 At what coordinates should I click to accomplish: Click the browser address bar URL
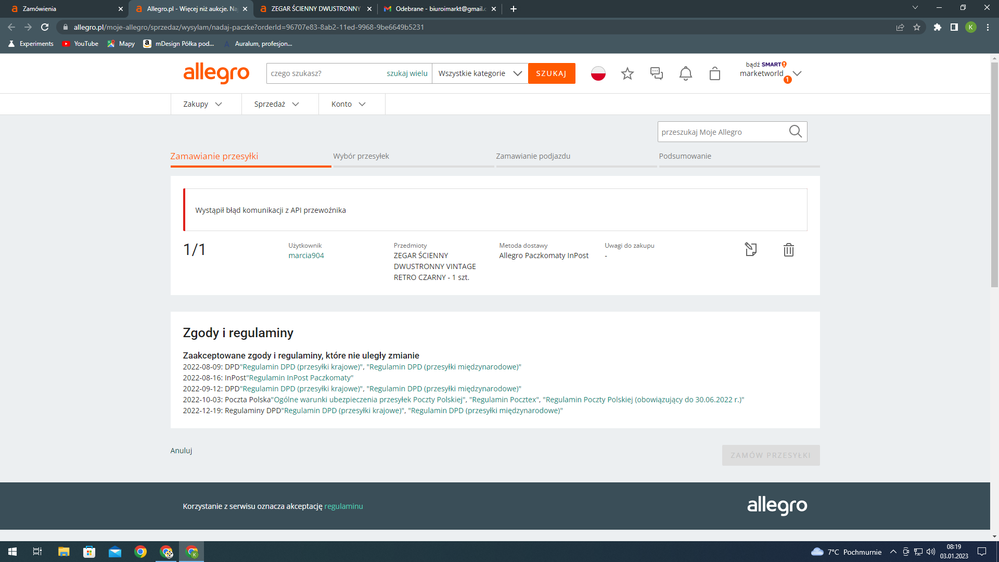(248, 27)
